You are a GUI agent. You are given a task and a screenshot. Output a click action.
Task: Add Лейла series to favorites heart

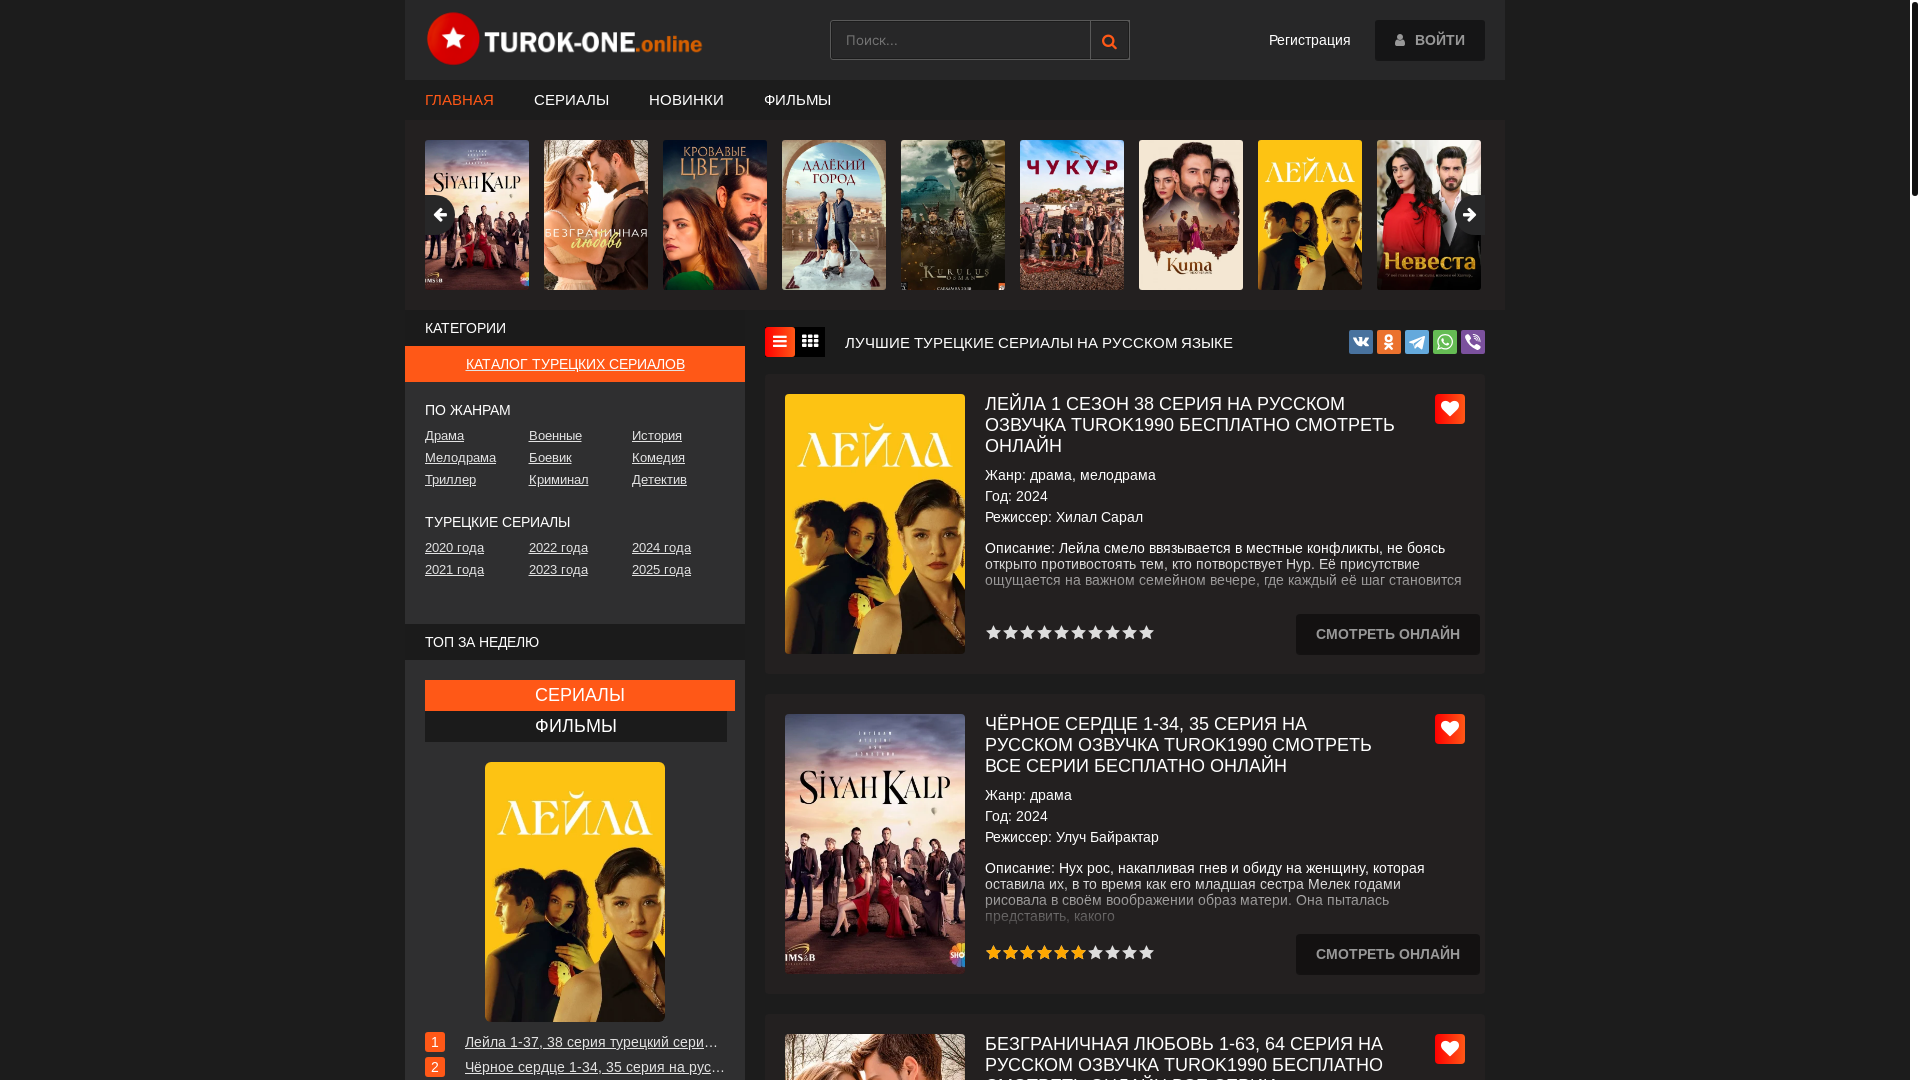pyautogui.click(x=1450, y=409)
